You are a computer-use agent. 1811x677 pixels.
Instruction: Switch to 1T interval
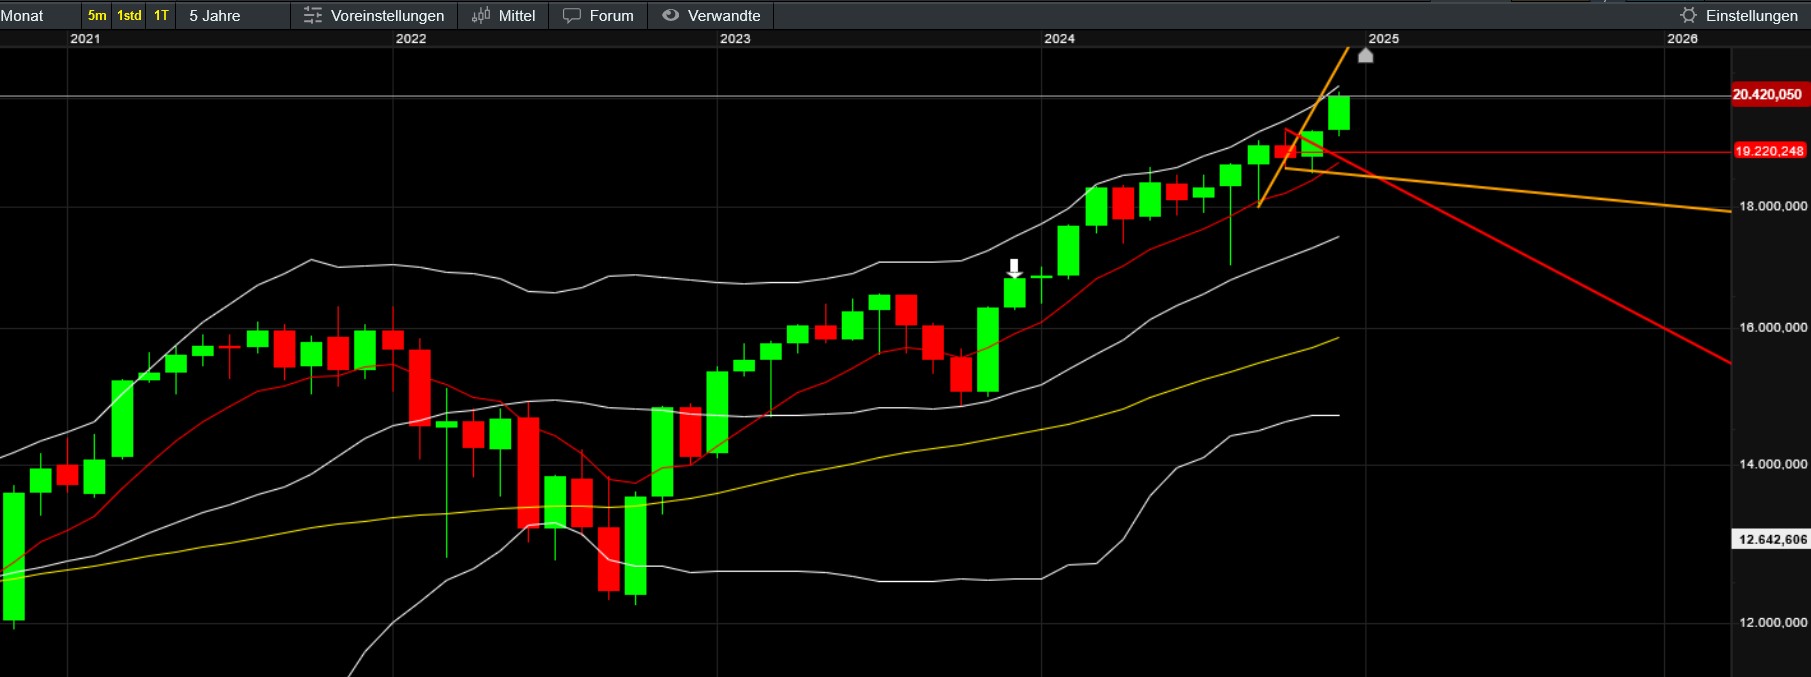(161, 16)
